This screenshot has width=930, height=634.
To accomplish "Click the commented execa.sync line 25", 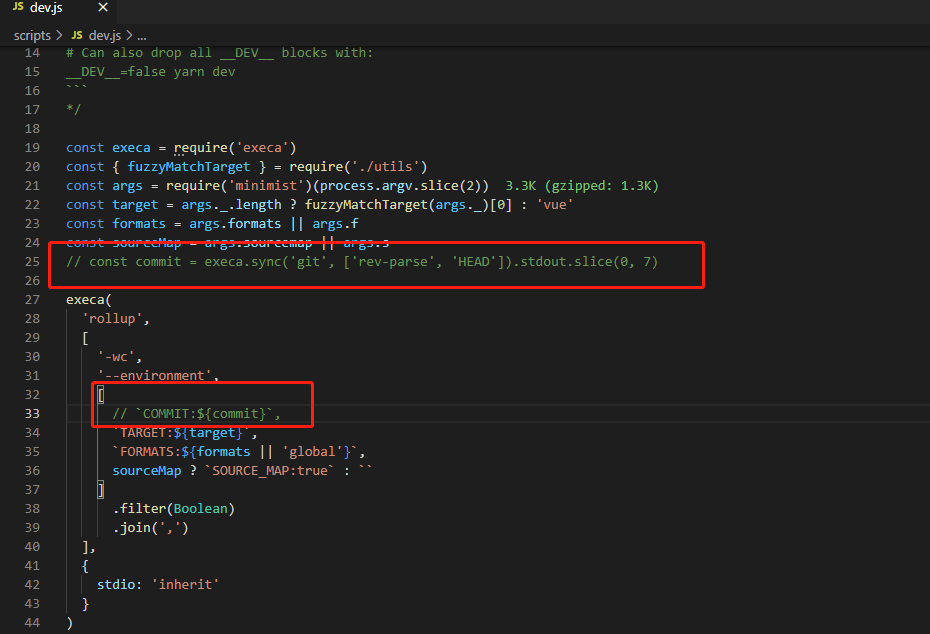I will coord(360,261).
